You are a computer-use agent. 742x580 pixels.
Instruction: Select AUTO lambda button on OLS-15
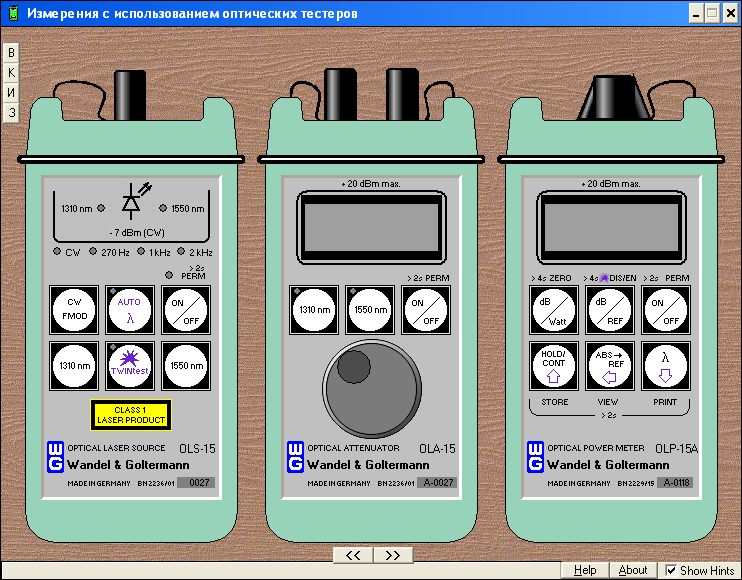[x=130, y=310]
